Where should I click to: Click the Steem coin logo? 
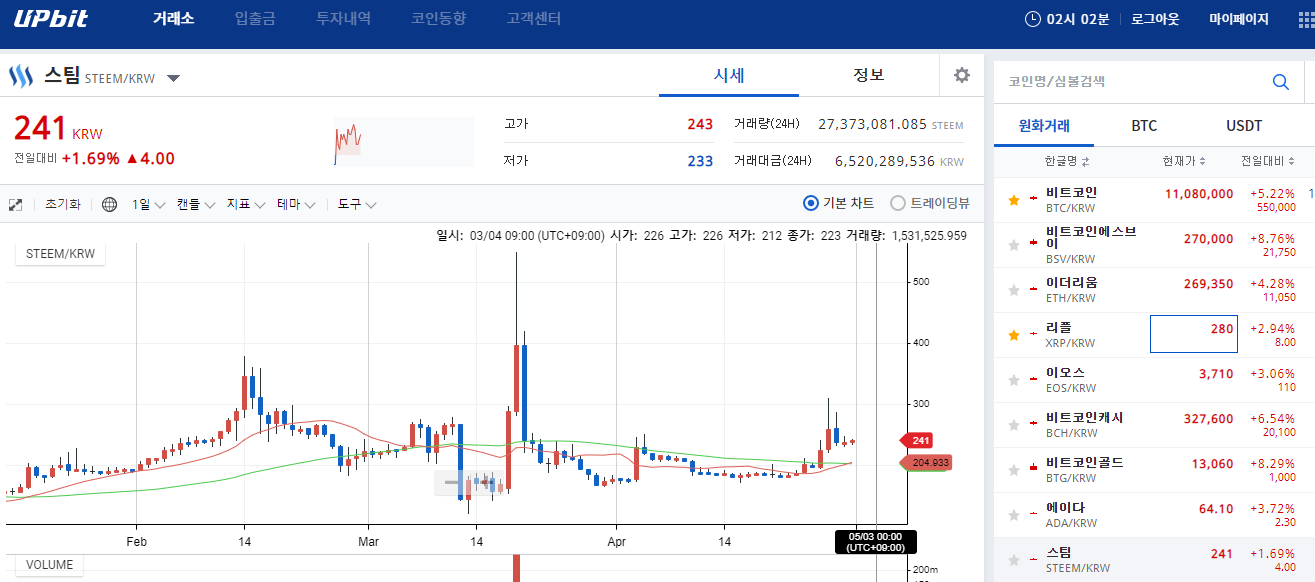click(x=22, y=76)
